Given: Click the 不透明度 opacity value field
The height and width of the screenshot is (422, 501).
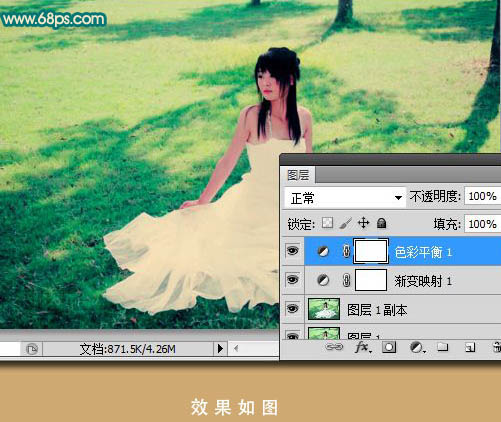Looking at the screenshot, I should click(x=483, y=196).
